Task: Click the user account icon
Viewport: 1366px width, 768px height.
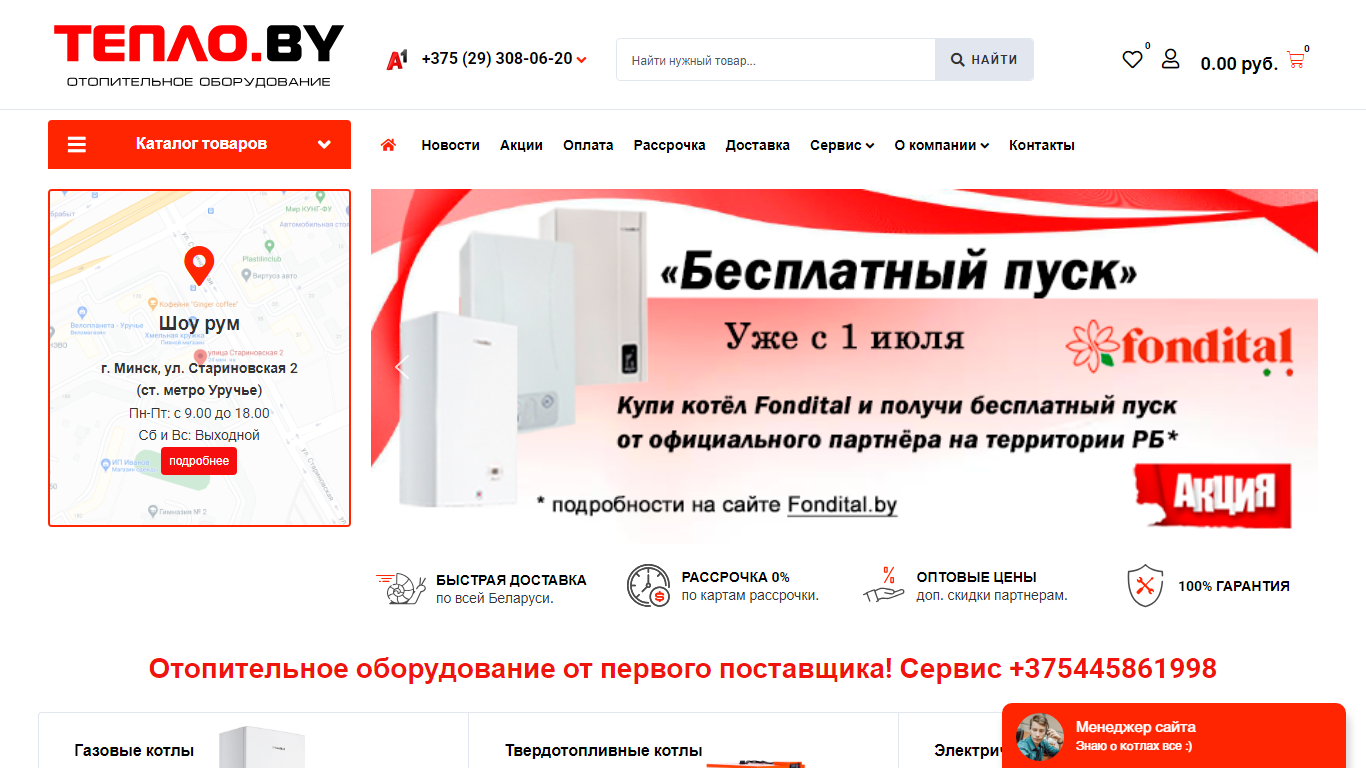Action: [x=1170, y=59]
